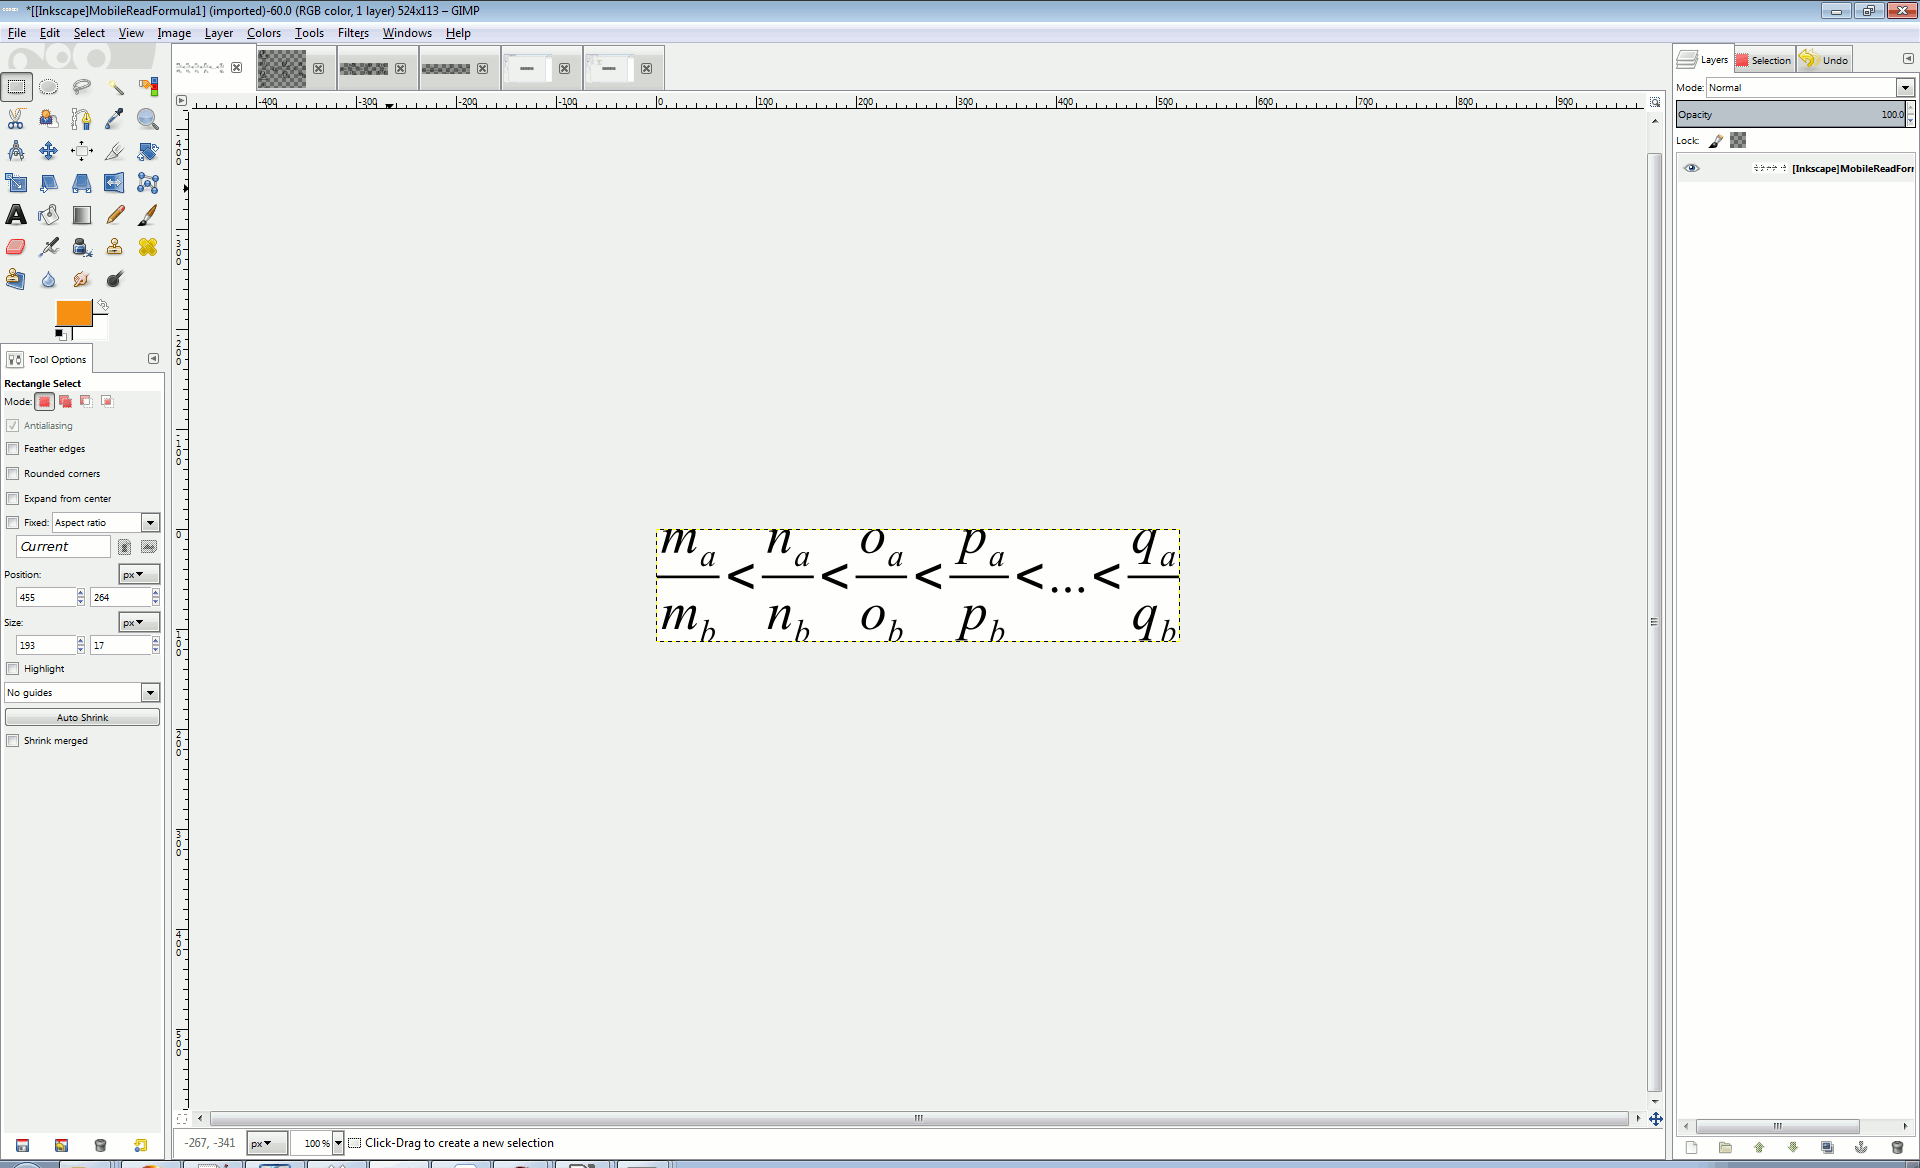This screenshot has height=1168, width=1920.
Task: Select the Ellipse Select tool
Action: 48,87
